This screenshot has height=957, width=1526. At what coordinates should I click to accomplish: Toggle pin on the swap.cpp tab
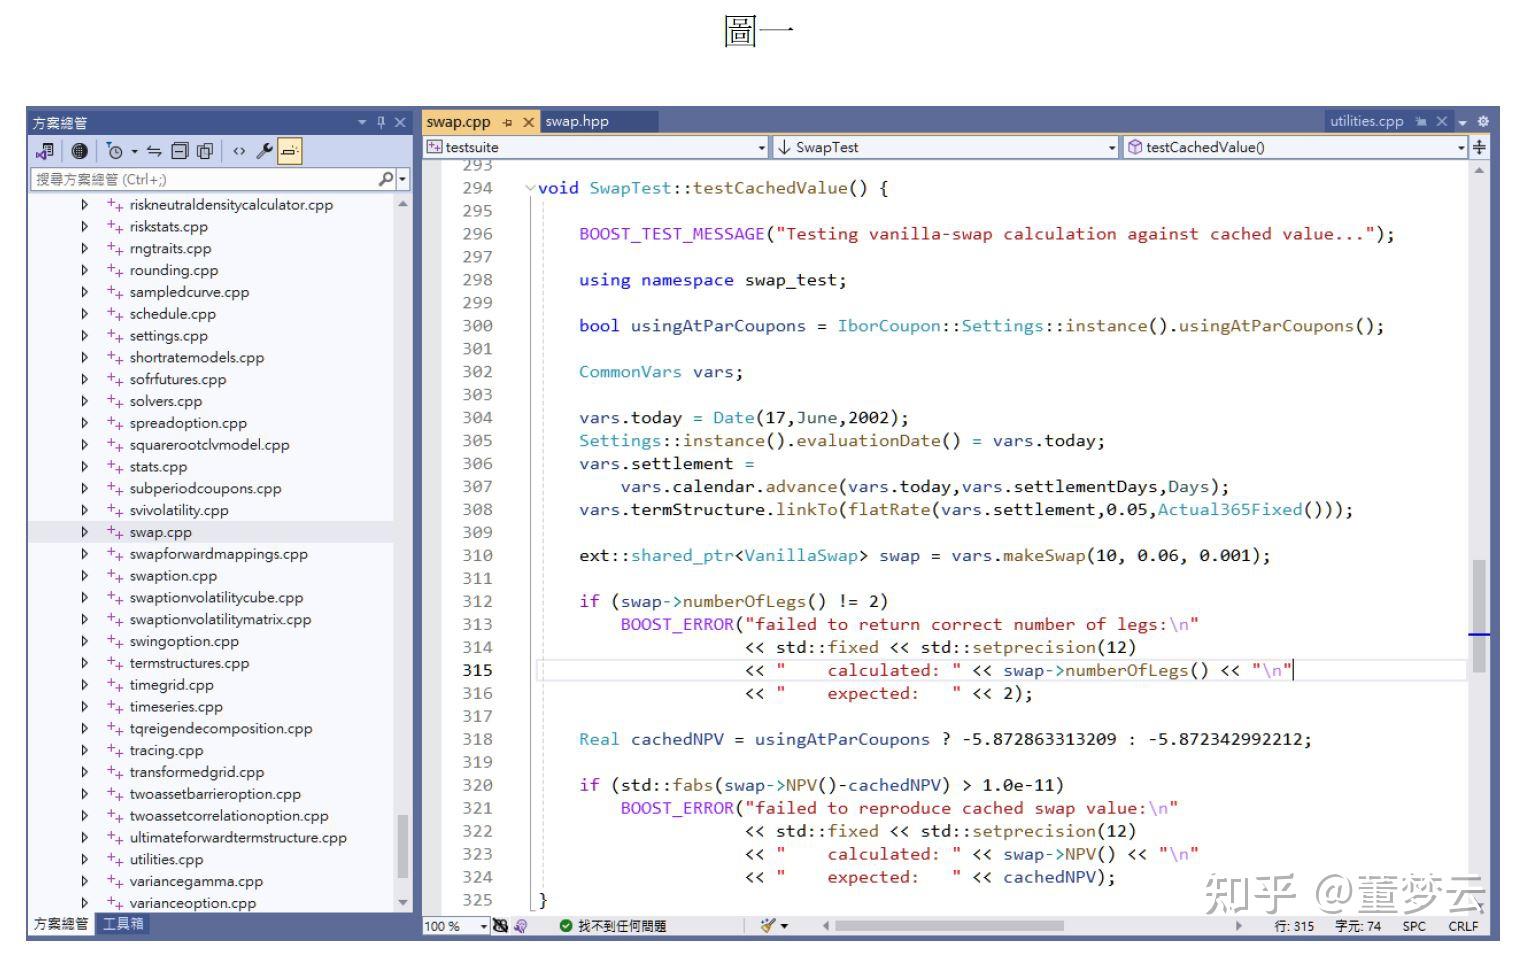[x=507, y=122]
